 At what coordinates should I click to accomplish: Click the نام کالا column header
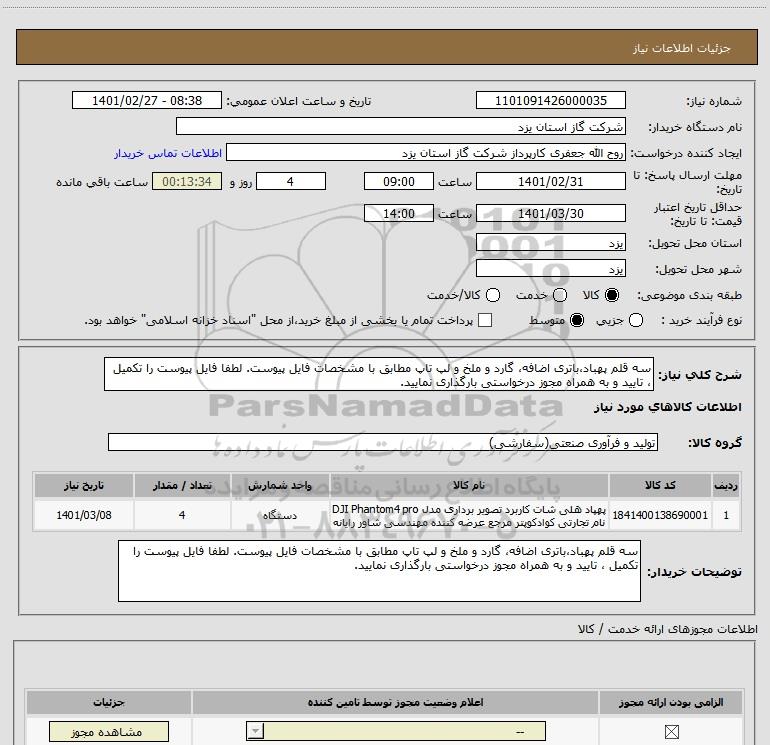(469, 485)
